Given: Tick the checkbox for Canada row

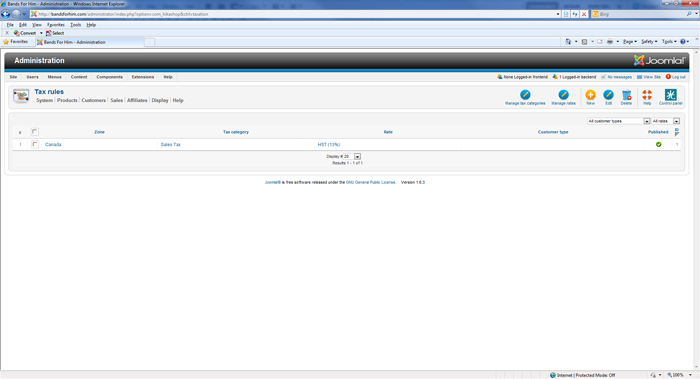Looking at the screenshot, I should pyautogui.click(x=35, y=144).
